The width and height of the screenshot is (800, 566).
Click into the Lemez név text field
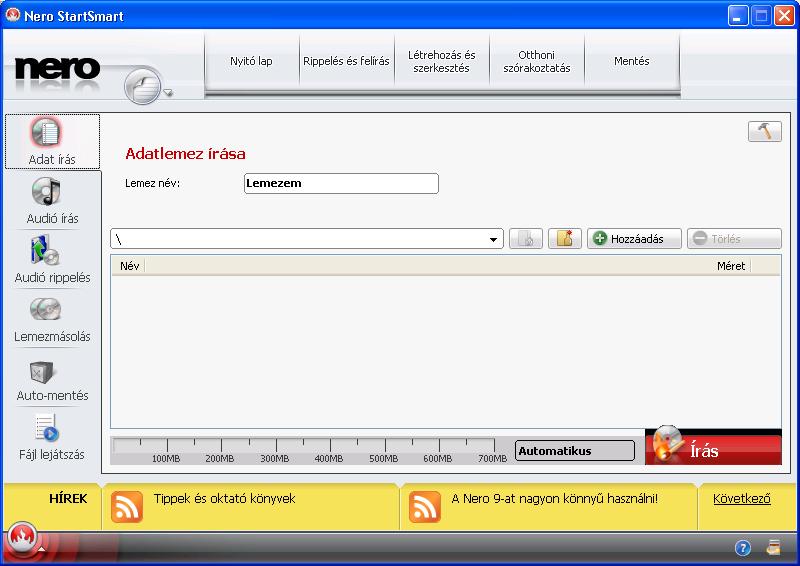coord(341,183)
